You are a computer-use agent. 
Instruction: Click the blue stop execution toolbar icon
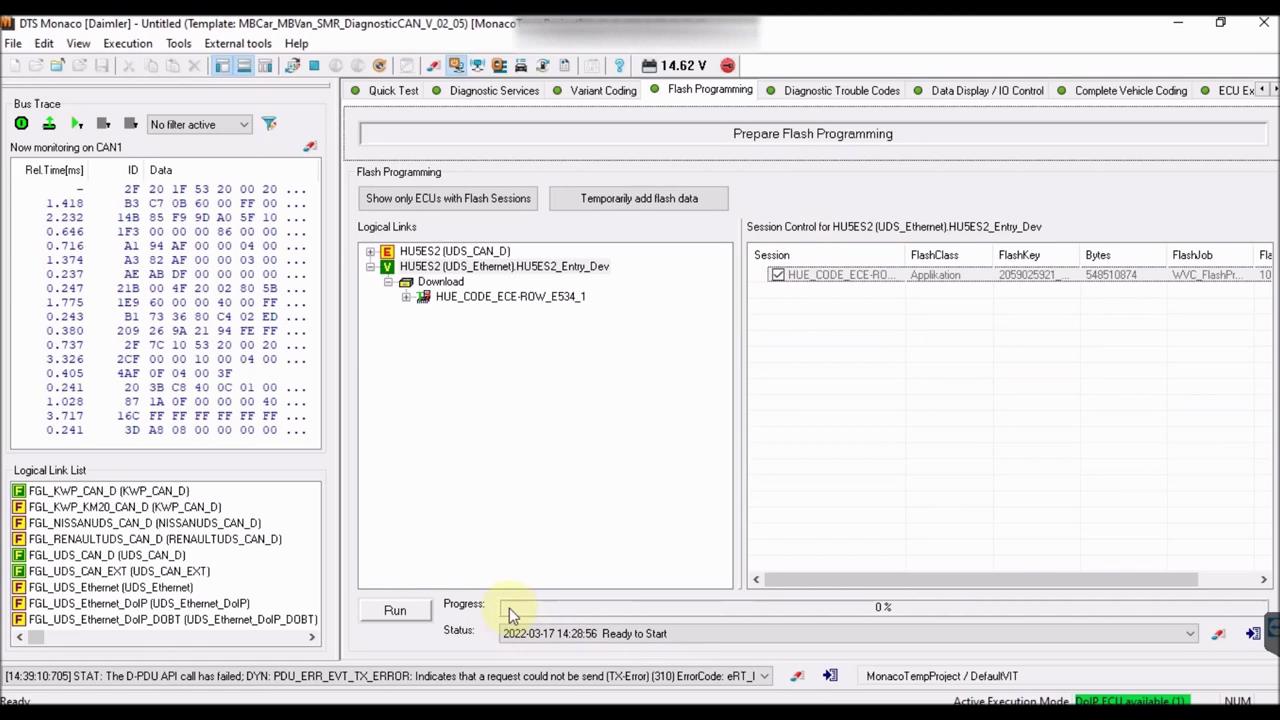click(x=314, y=66)
